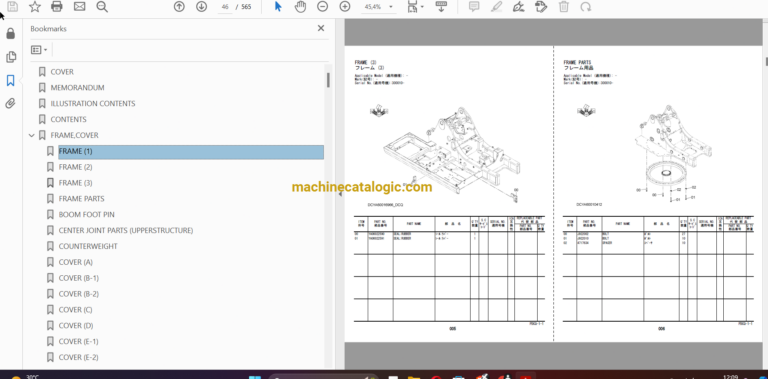Image resolution: width=768 pixels, height=379 pixels.
Task: Click the rotate arrow icon
Action: [x=585, y=6]
